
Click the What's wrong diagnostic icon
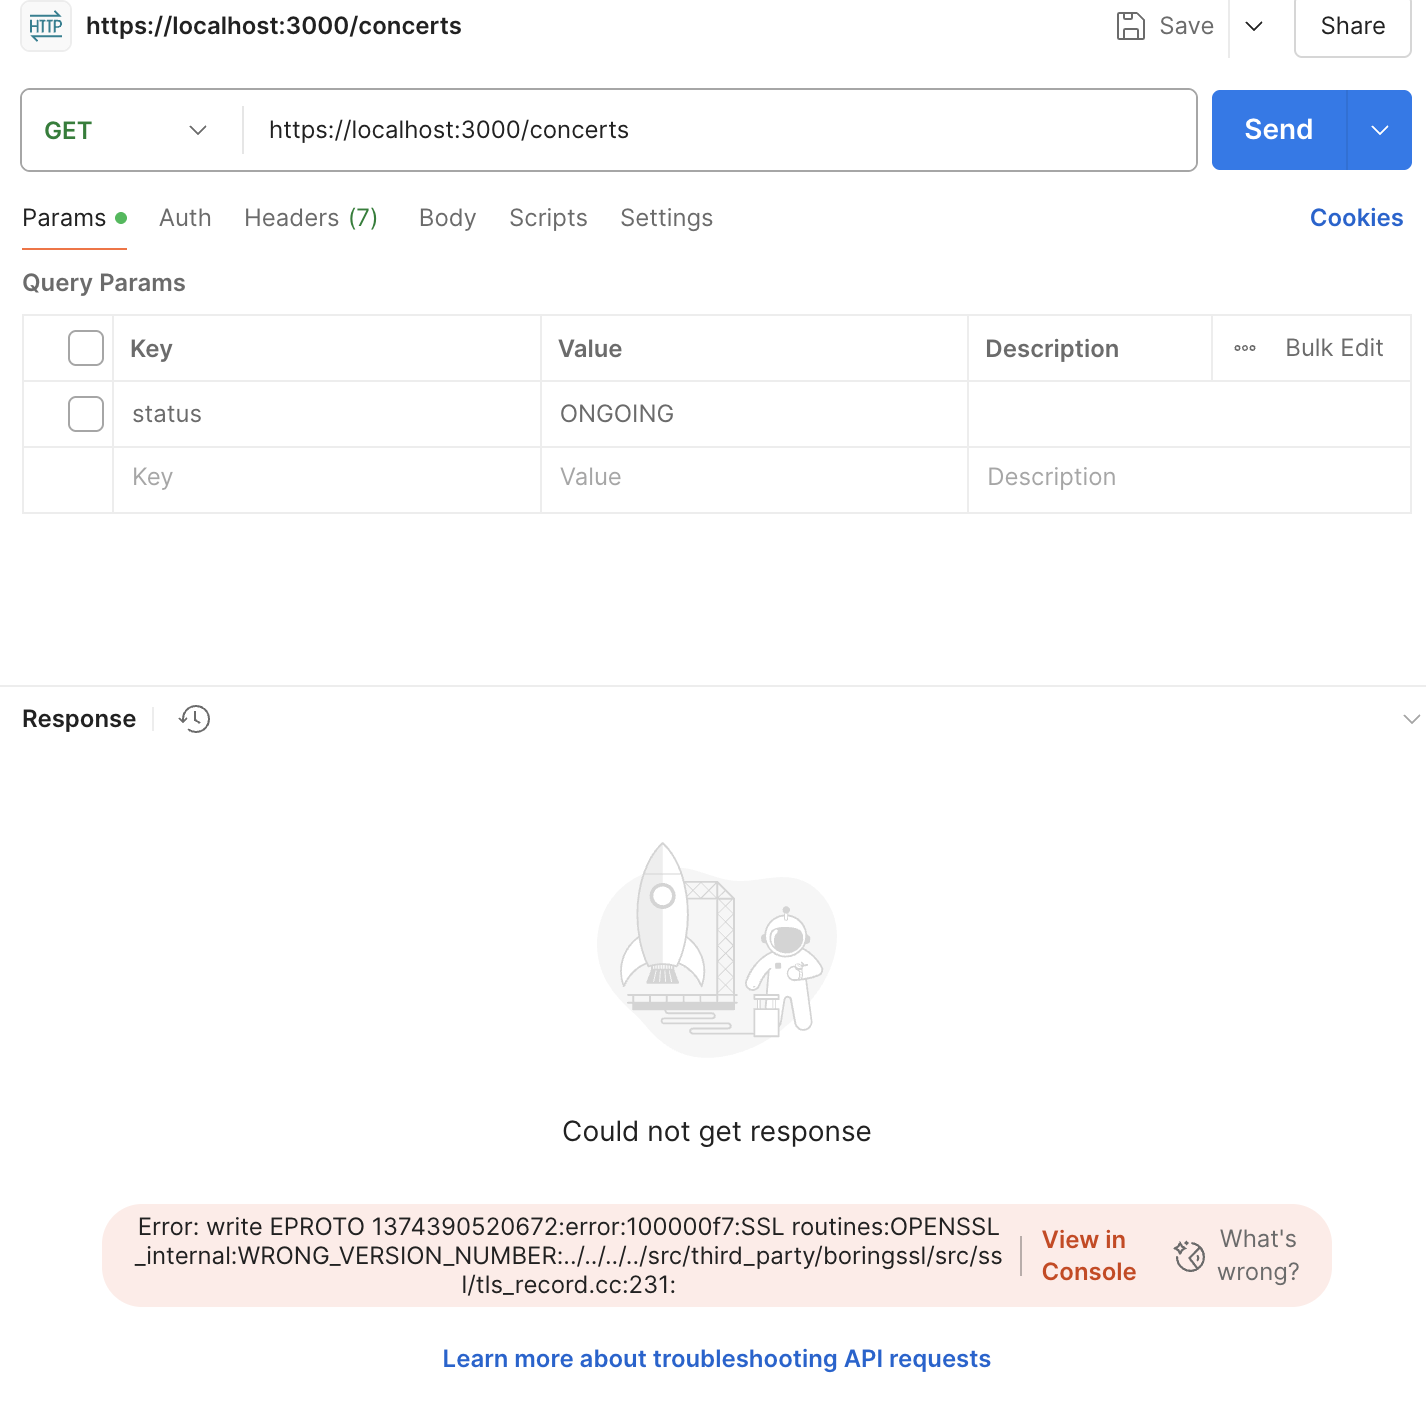[x=1190, y=1256]
